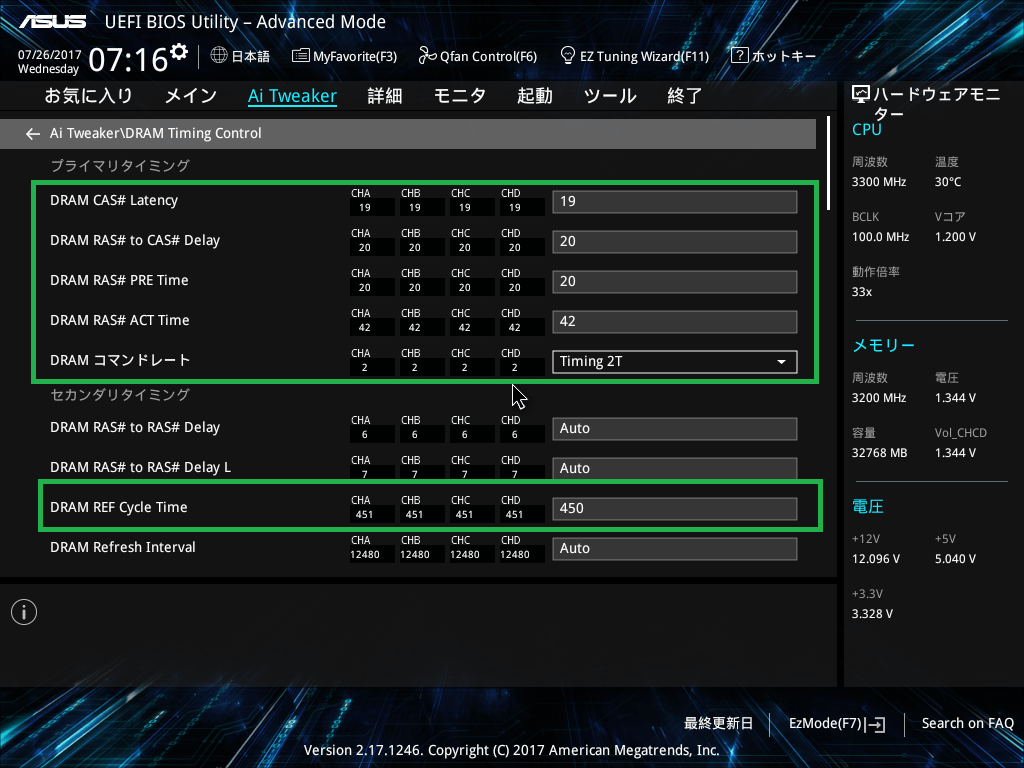This screenshot has width=1024, height=768.
Task: Launch EZ Tuning Wizard(F11)
Action: (635, 56)
